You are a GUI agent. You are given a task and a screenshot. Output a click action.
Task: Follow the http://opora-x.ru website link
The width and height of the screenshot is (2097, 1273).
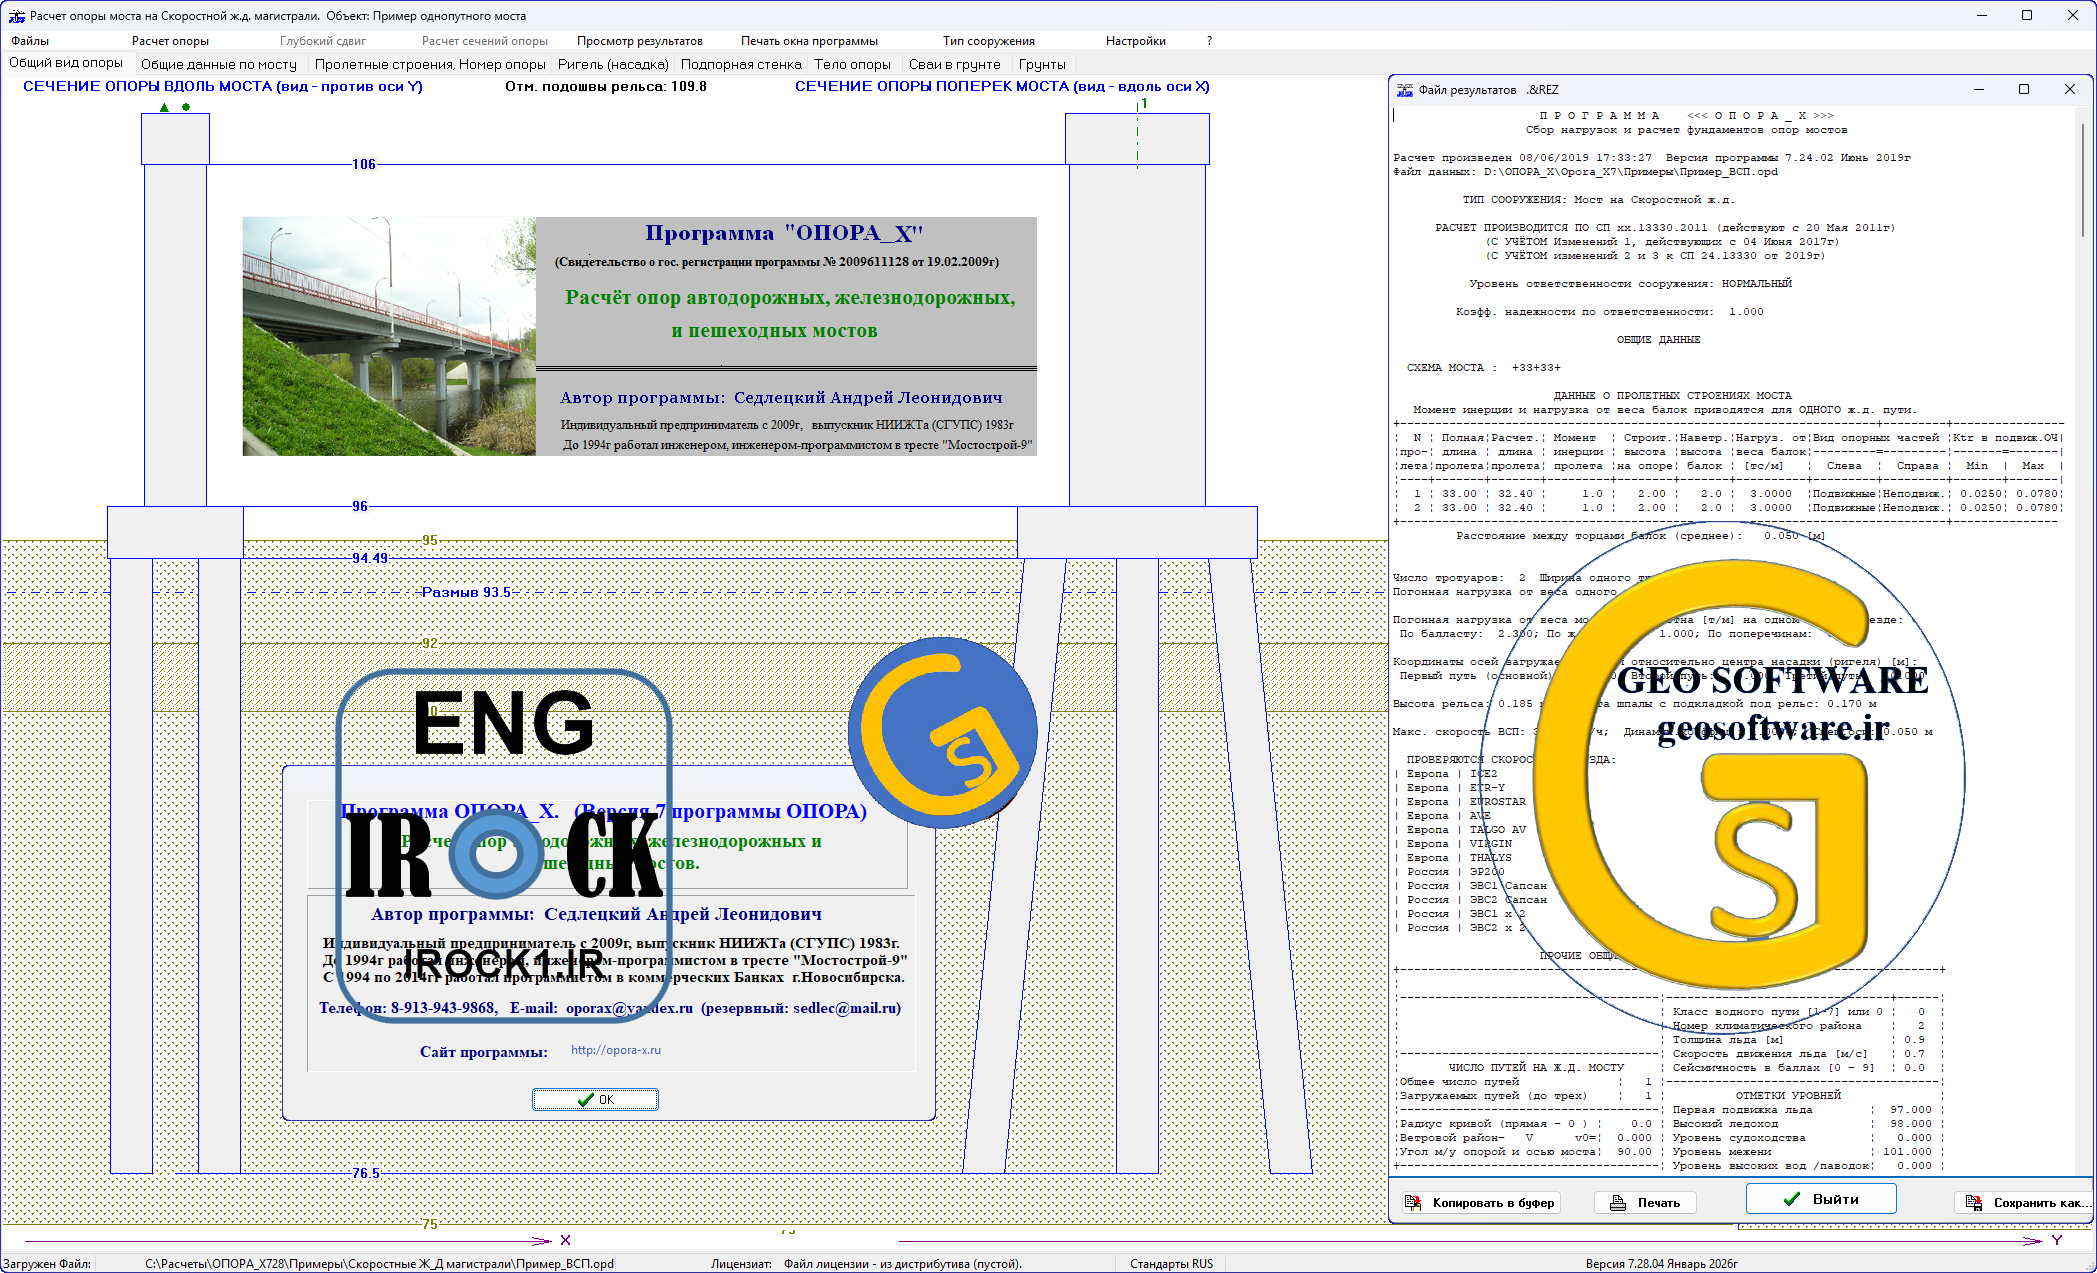(x=616, y=1050)
